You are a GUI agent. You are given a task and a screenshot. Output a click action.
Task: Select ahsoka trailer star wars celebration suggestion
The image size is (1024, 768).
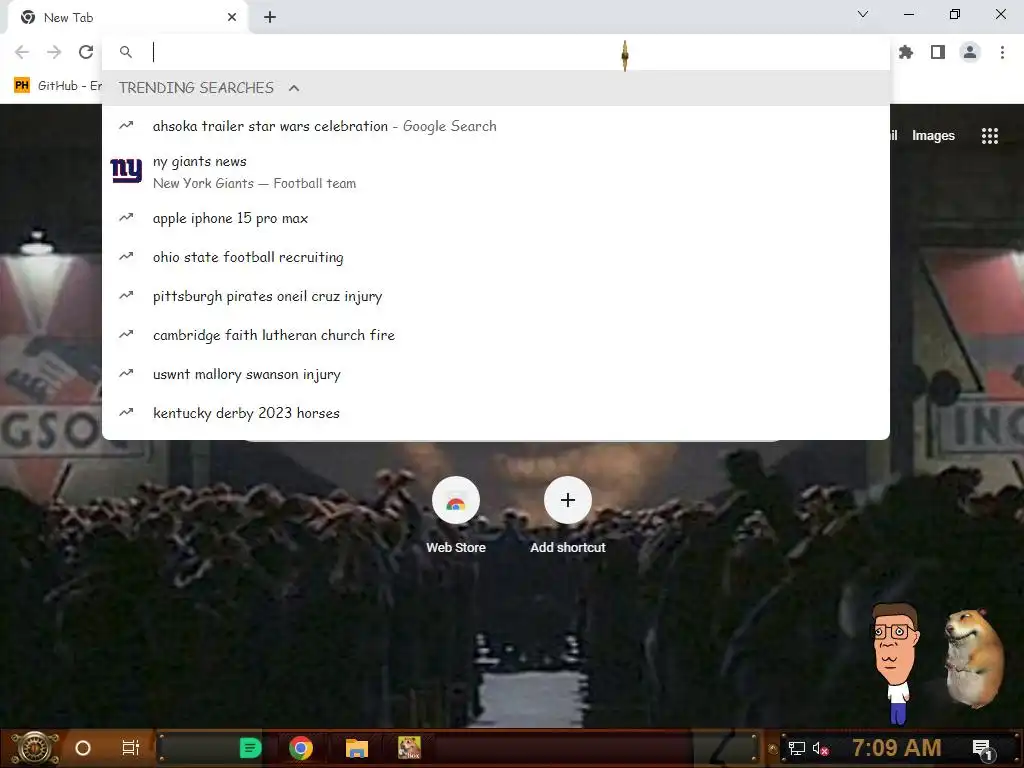pos(496,126)
